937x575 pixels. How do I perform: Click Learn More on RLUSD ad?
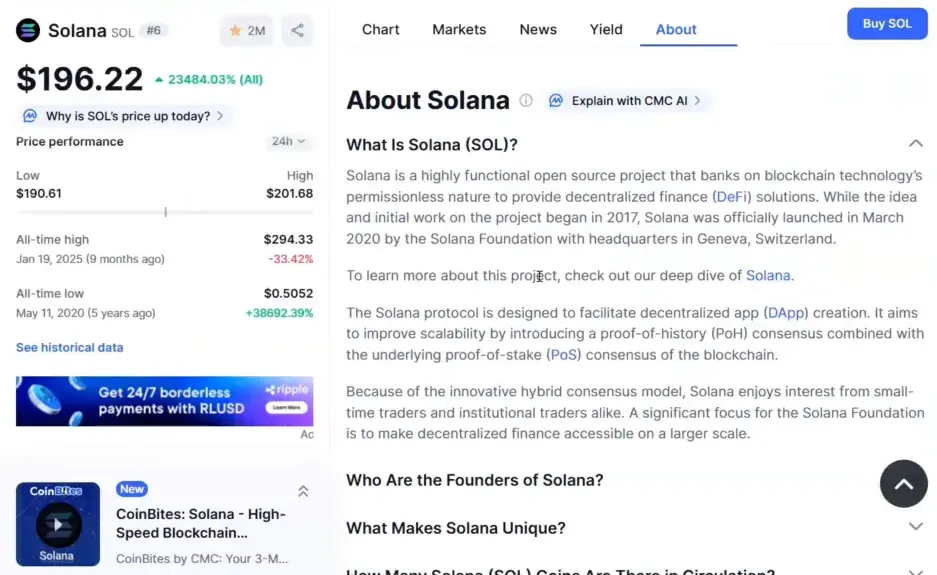pyautogui.click(x=286, y=408)
